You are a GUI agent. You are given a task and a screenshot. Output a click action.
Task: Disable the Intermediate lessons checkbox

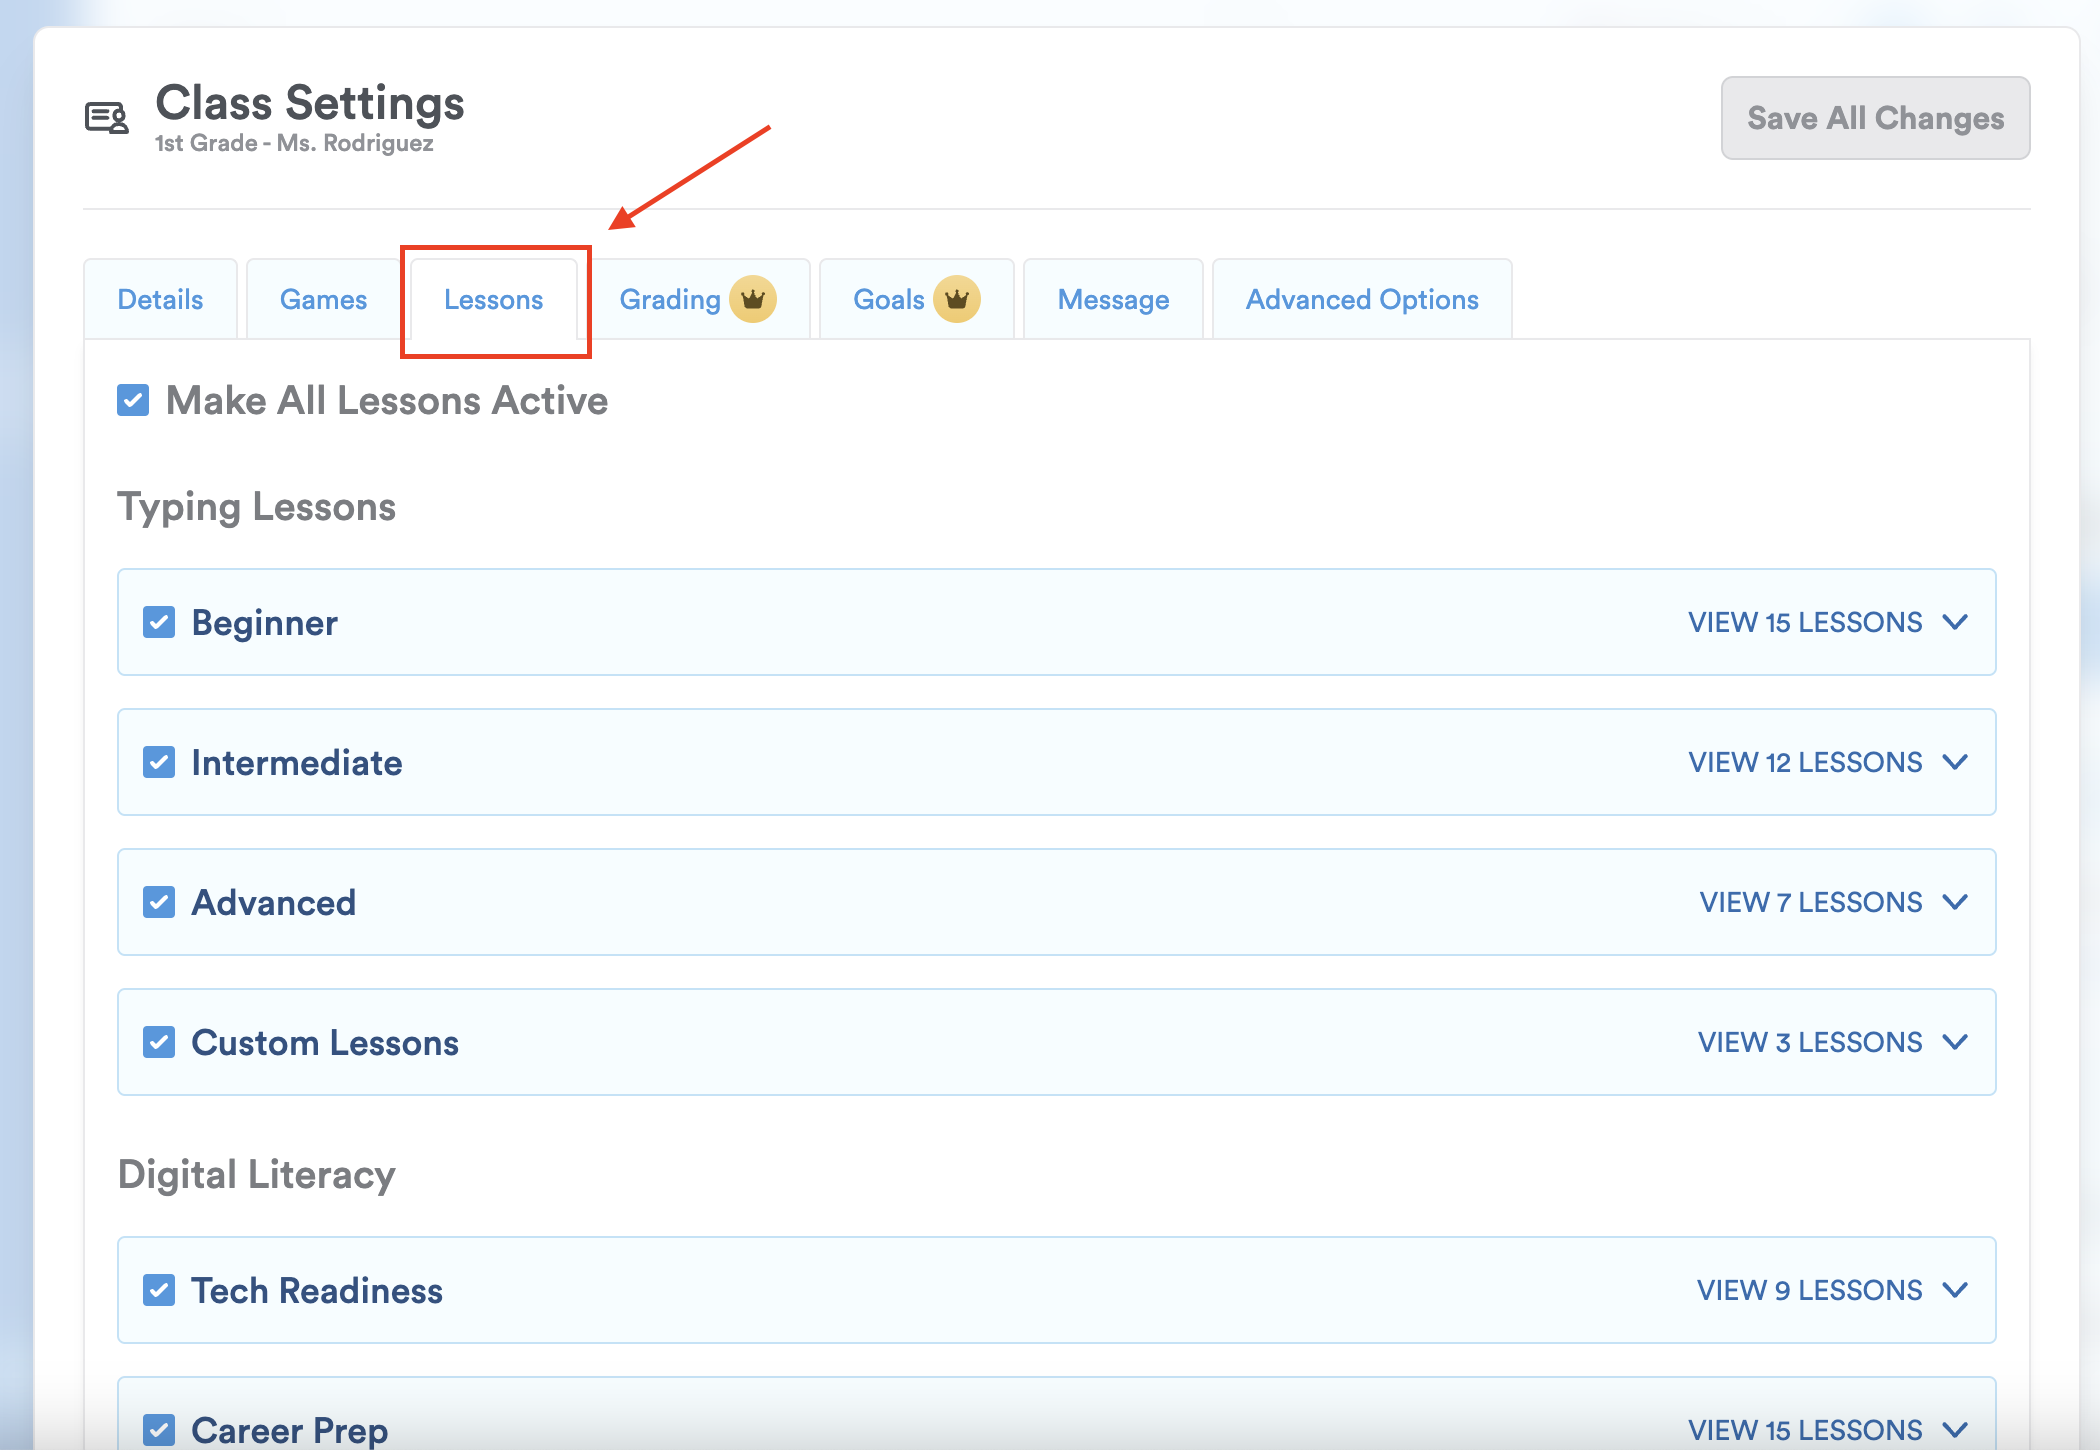(159, 762)
